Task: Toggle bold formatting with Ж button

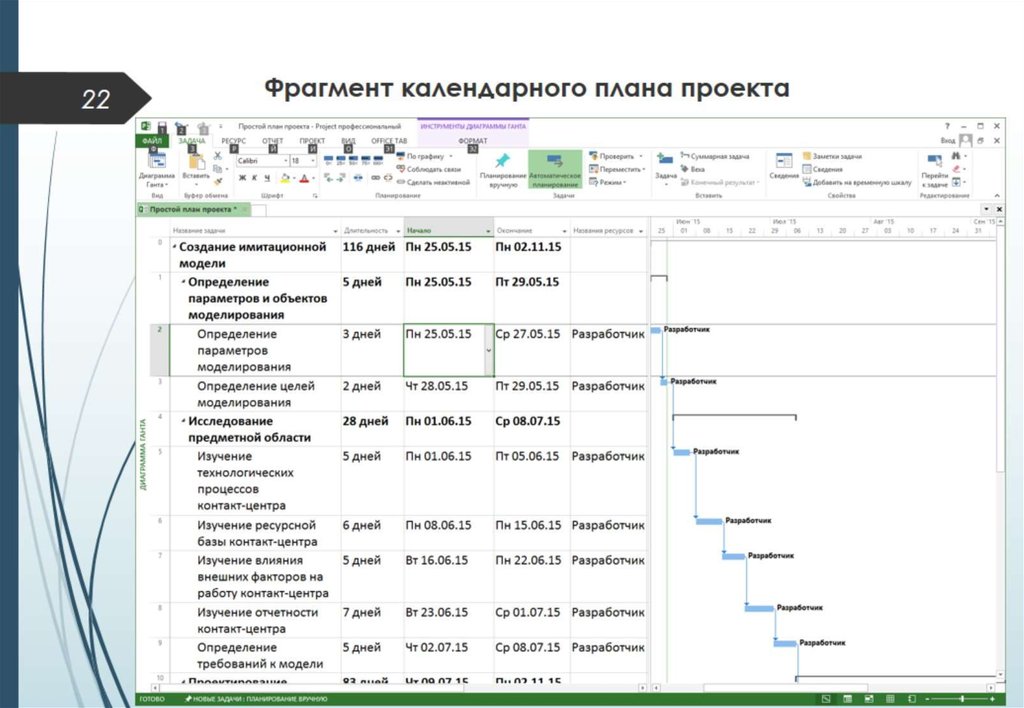Action: [x=240, y=177]
